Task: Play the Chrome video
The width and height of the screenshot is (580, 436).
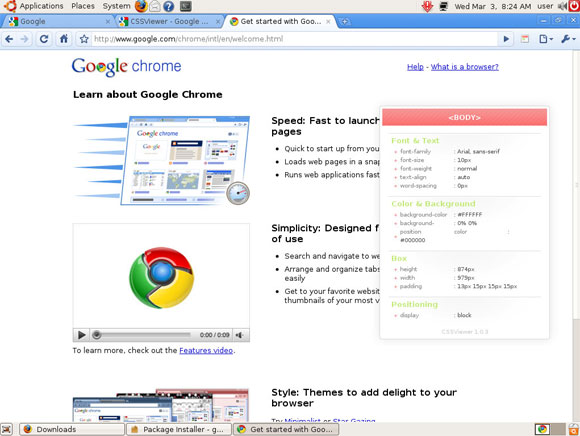Action: tap(81, 335)
